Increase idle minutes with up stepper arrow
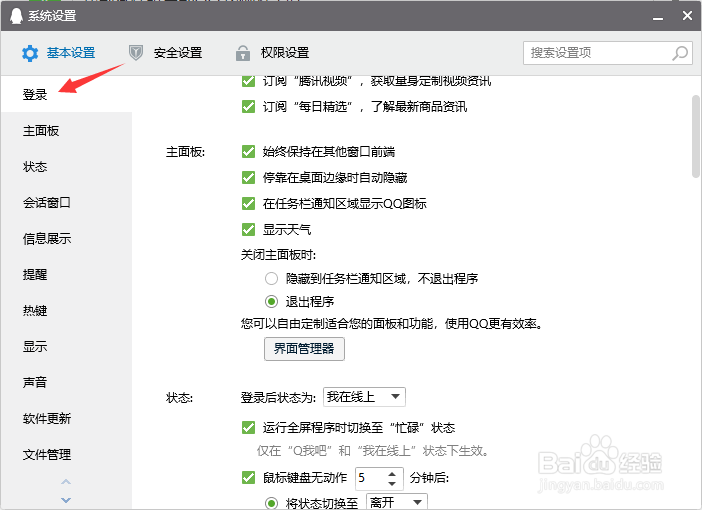702x510 pixels. click(392, 474)
